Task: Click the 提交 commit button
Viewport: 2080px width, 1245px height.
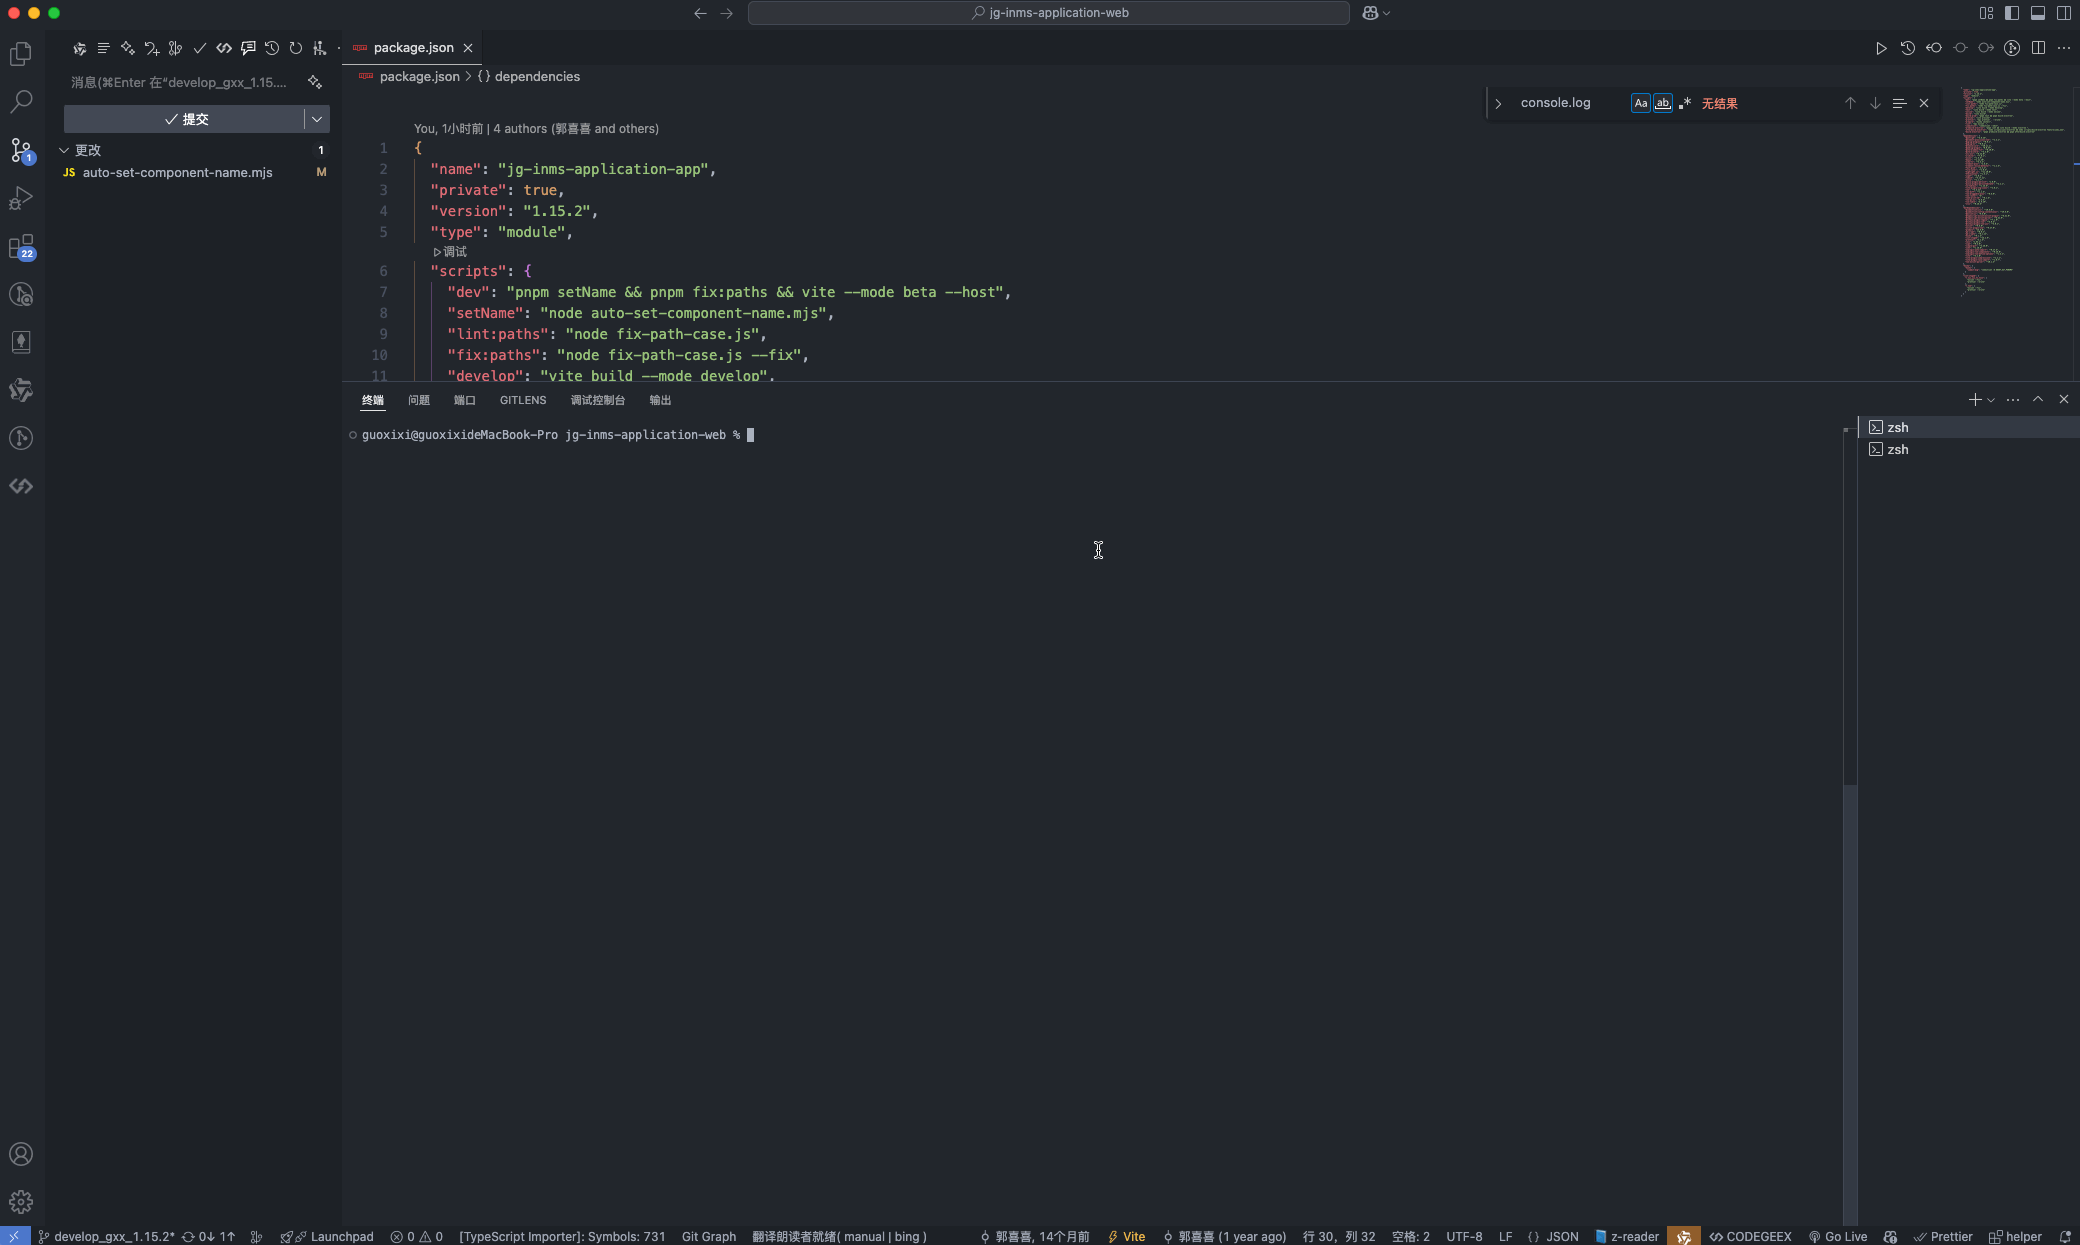Action: point(186,119)
